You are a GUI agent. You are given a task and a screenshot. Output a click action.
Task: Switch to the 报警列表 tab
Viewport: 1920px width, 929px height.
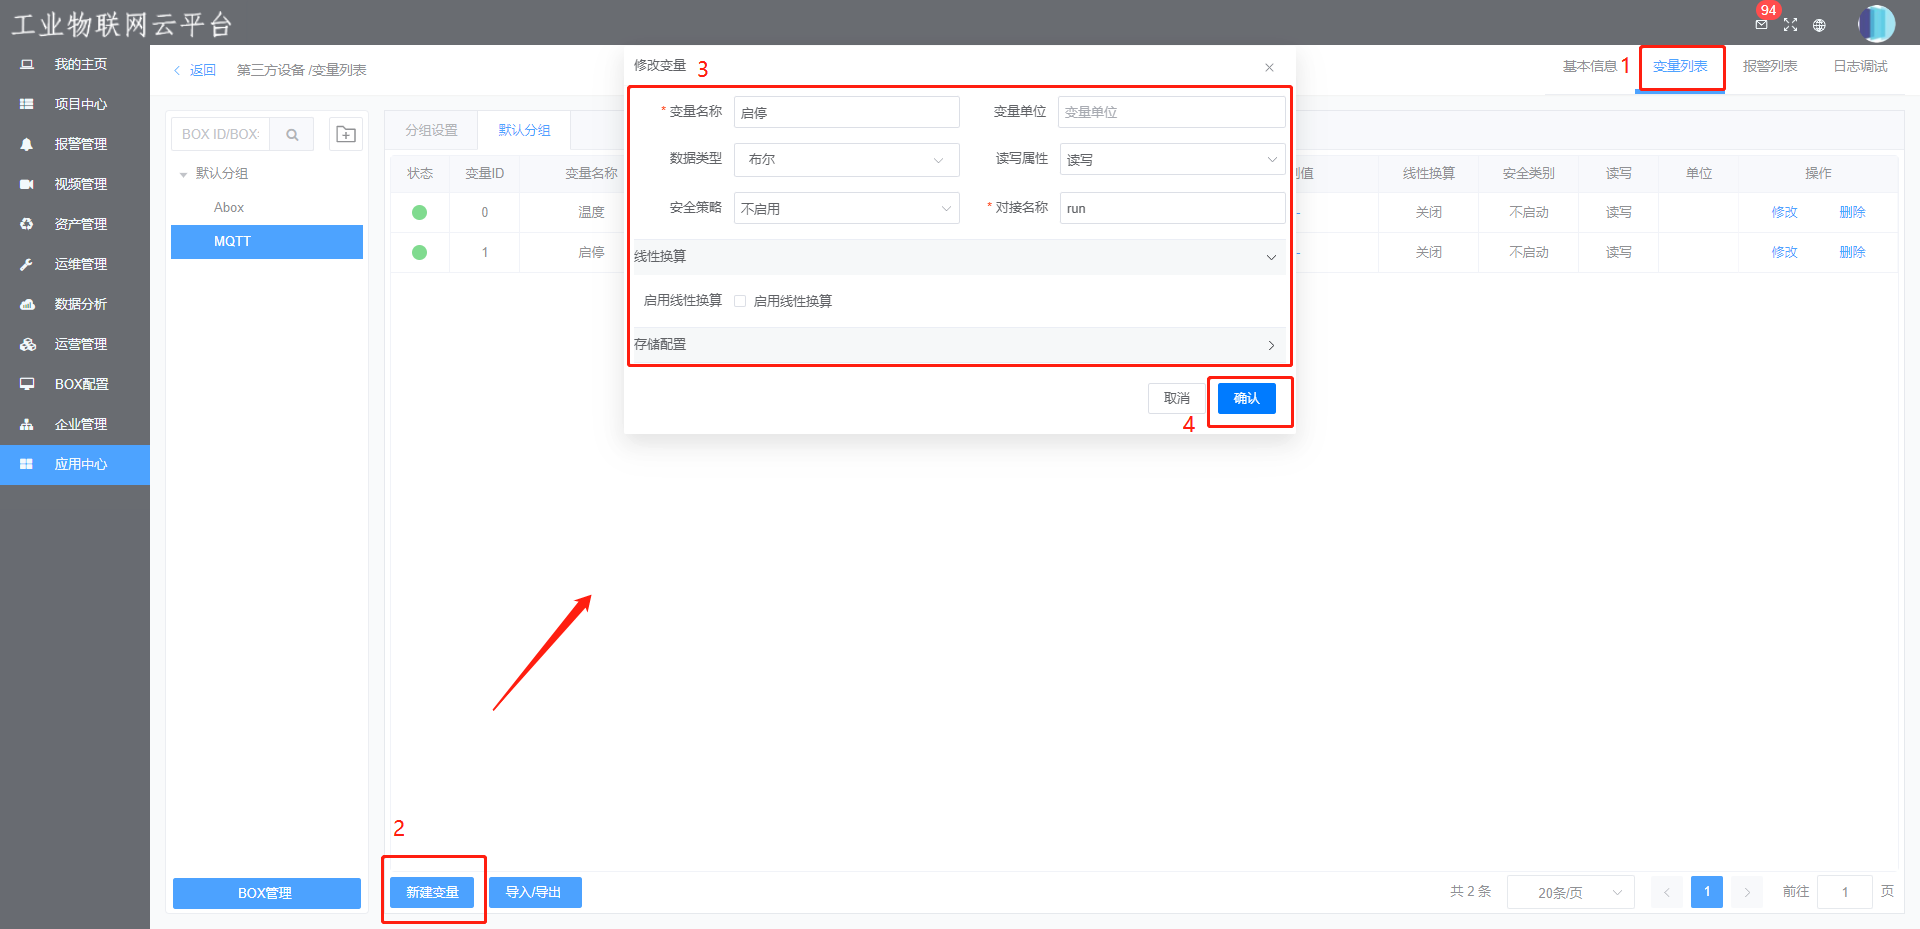[1769, 66]
